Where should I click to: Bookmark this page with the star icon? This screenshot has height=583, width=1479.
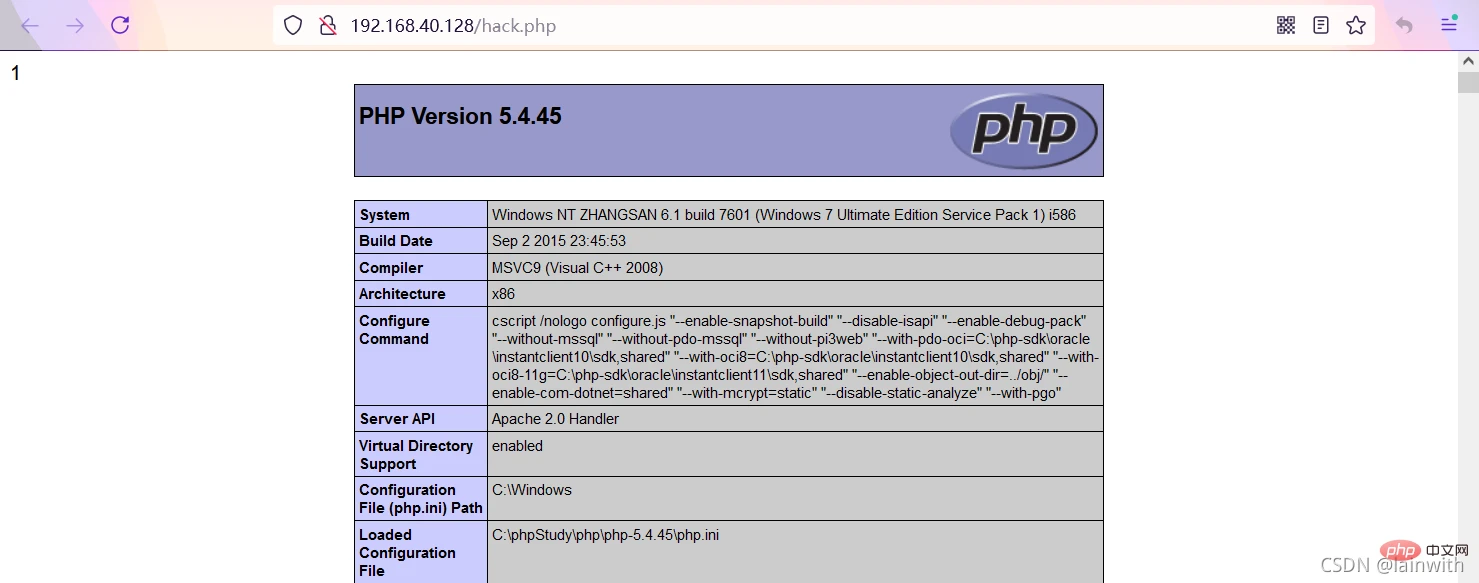click(x=1356, y=26)
